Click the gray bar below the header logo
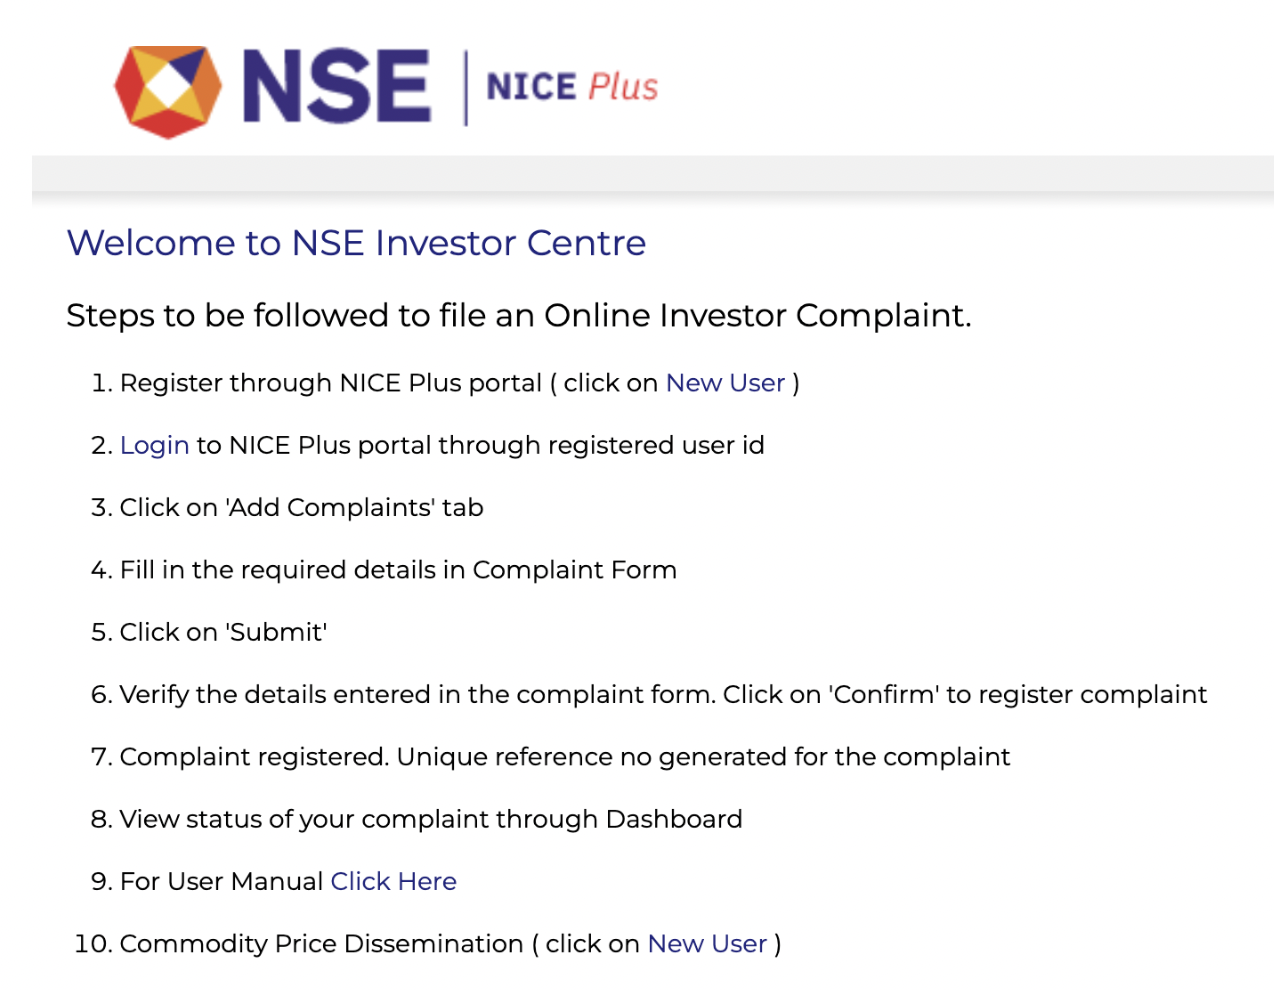This screenshot has height=990, width=1274. point(652,172)
